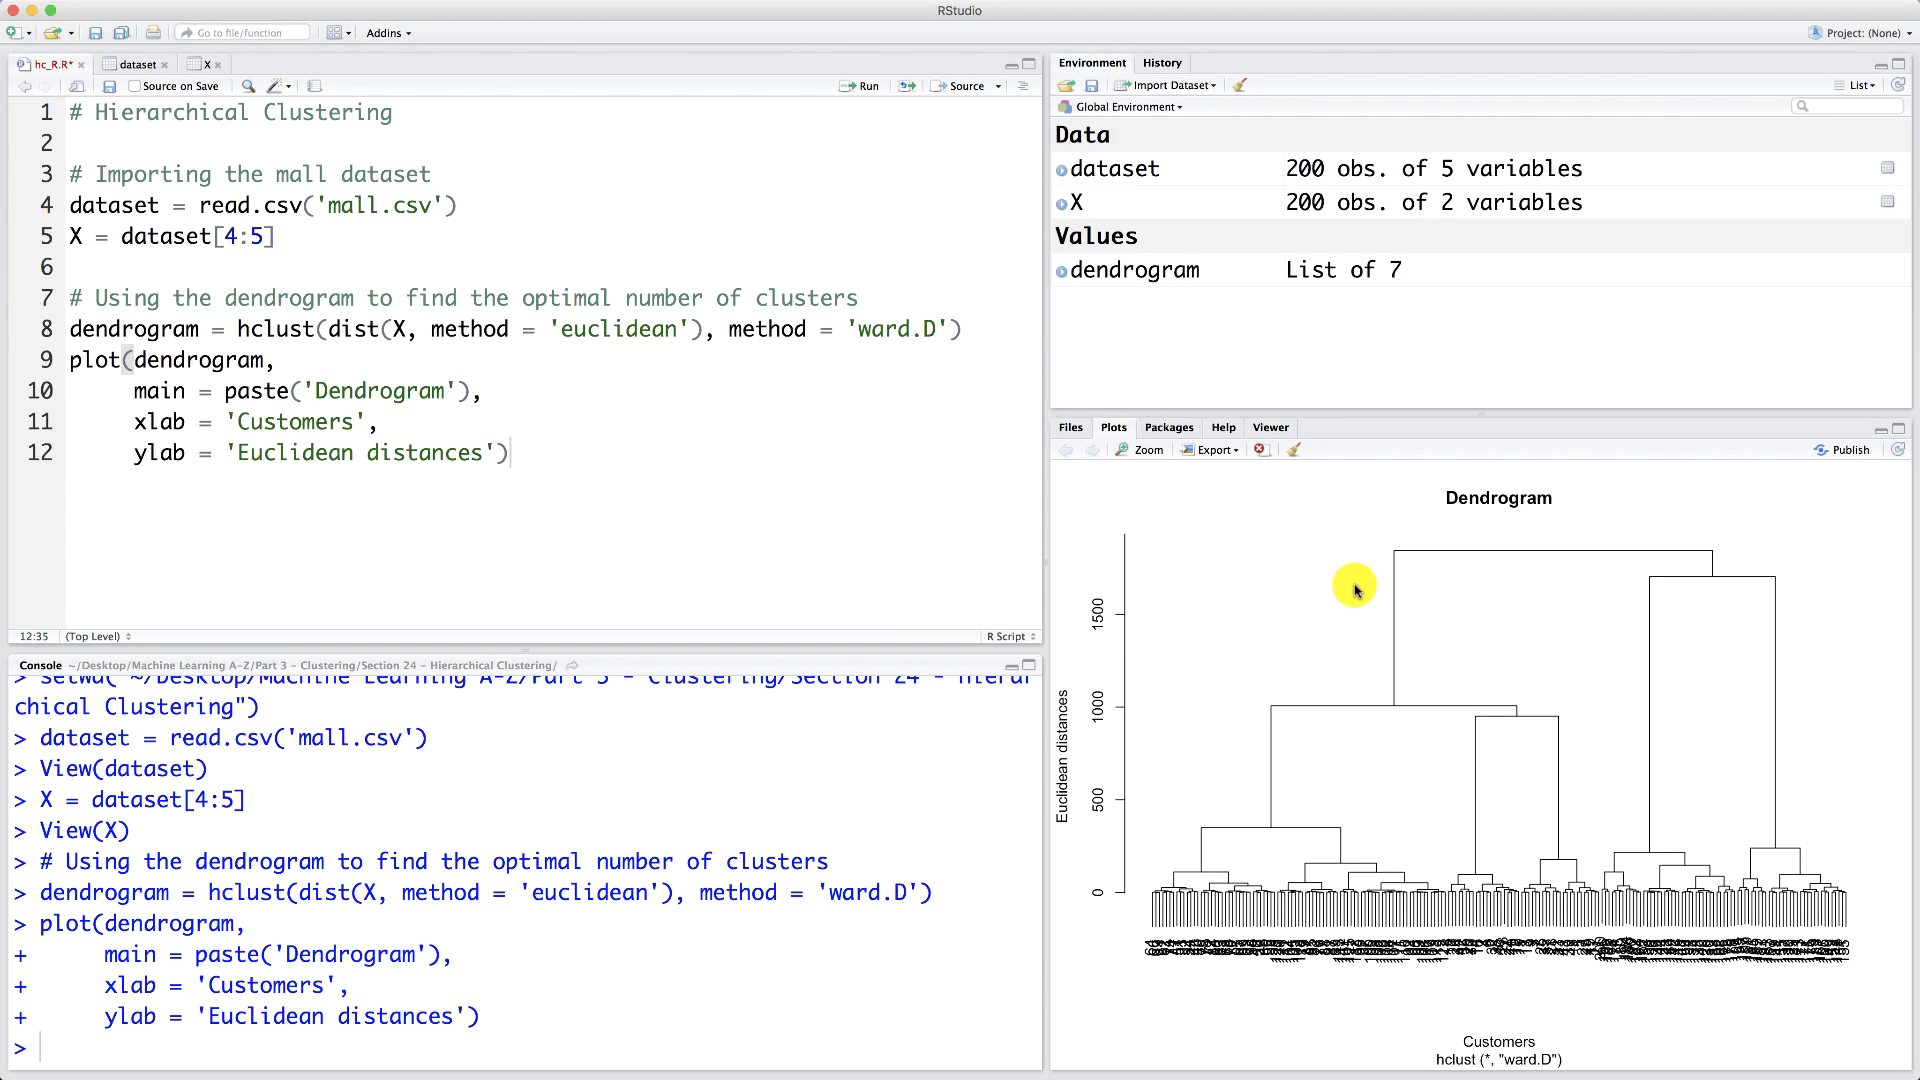Click the console working directory arrow icon
This screenshot has width=1920, height=1080.
coord(572,665)
